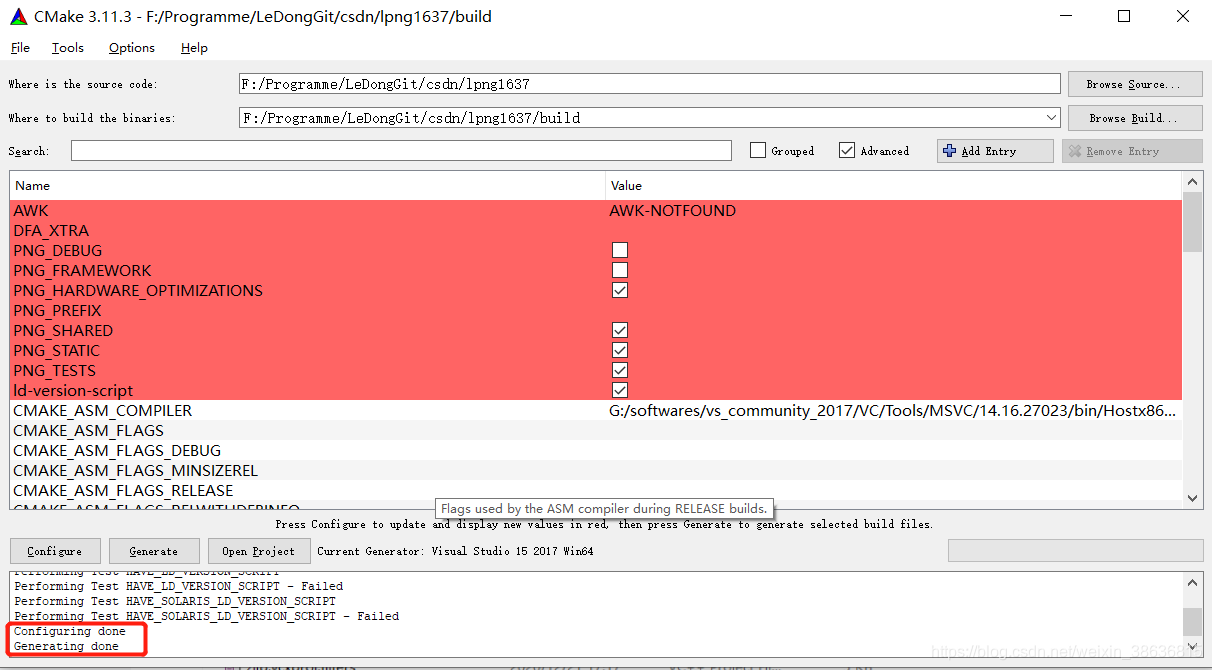Image resolution: width=1212 pixels, height=670 pixels.
Task: Click HAVE_LD_VERSION_SCRIPT - Failed log line
Action: [179, 586]
